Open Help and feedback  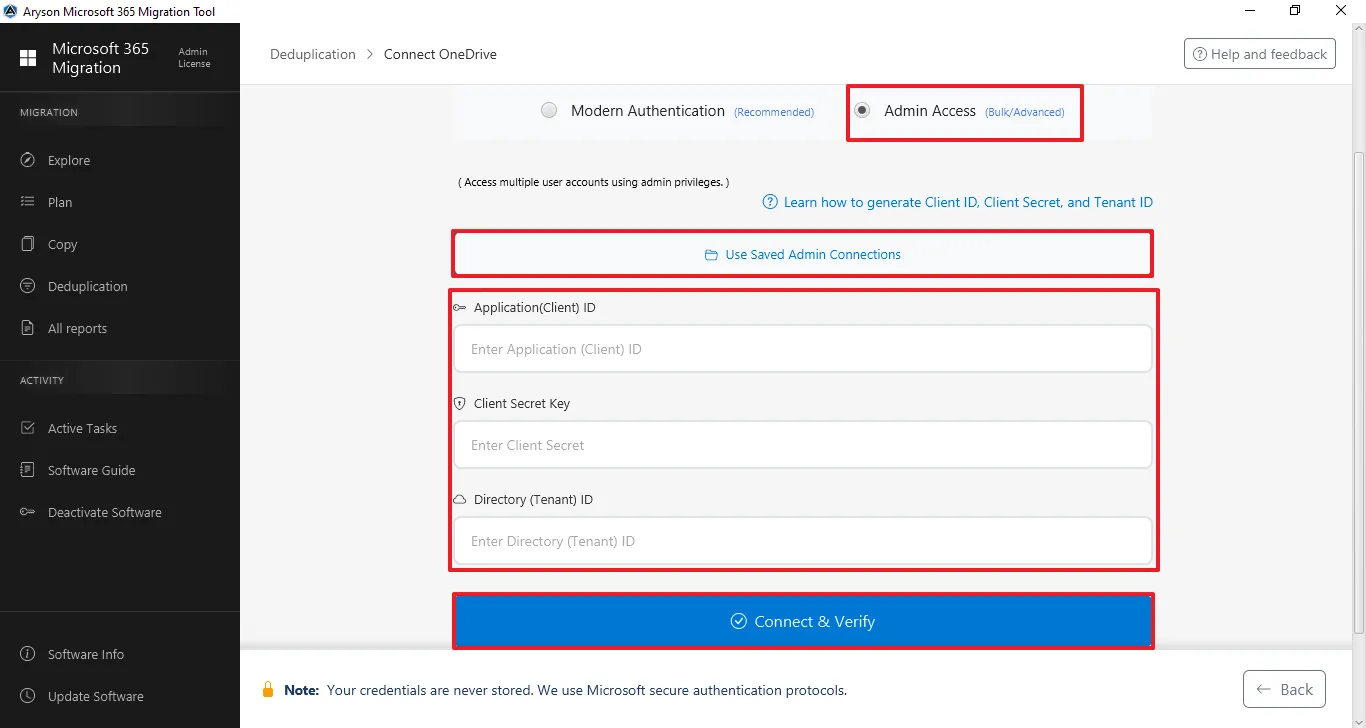point(1260,54)
